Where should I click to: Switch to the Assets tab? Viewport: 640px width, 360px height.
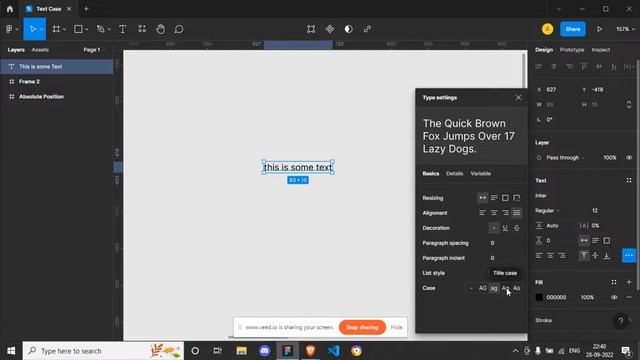coord(40,50)
